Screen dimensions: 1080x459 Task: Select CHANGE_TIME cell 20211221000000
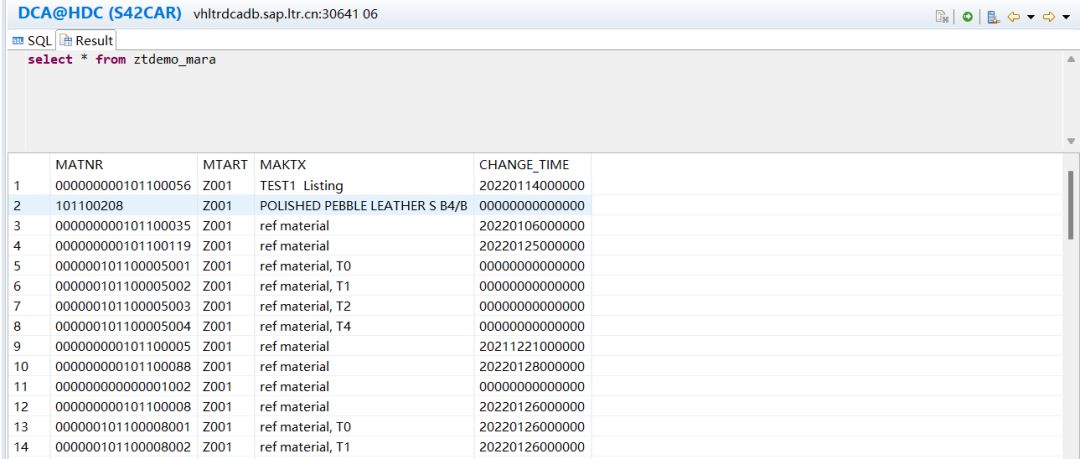pyautogui.click(x=532, y=346)
